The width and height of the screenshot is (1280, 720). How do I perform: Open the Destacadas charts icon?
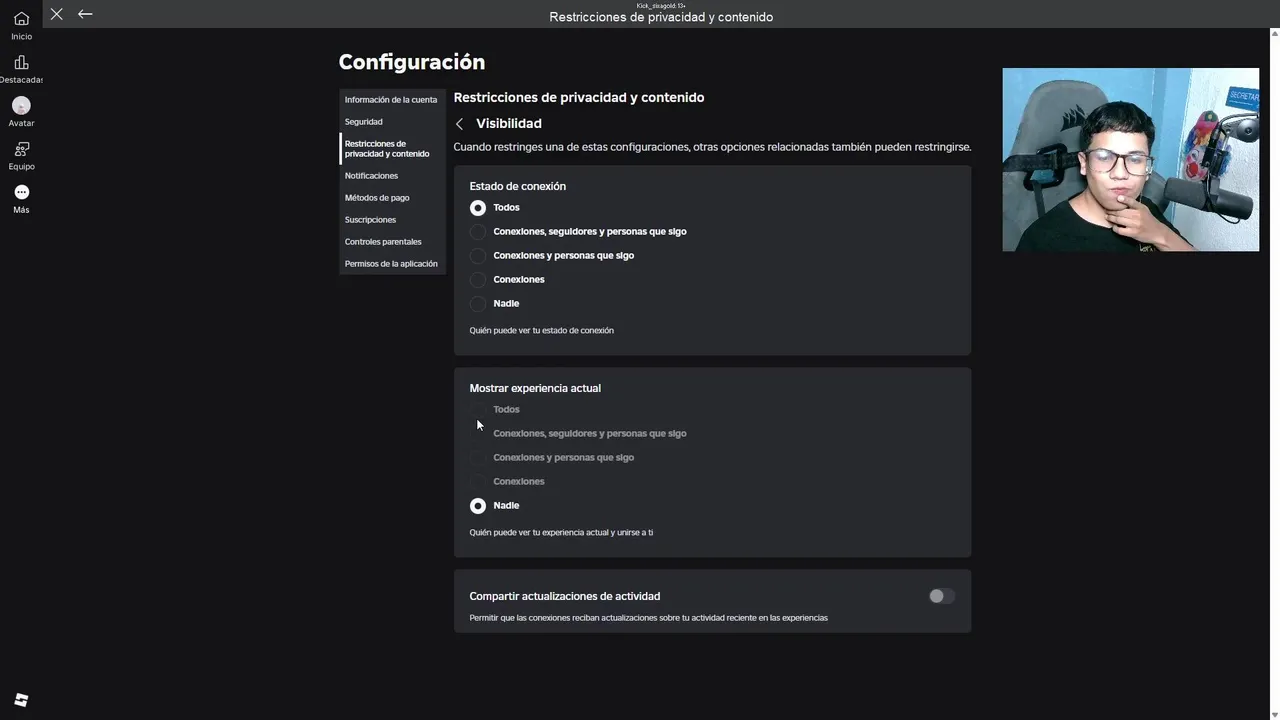point(21,63)
